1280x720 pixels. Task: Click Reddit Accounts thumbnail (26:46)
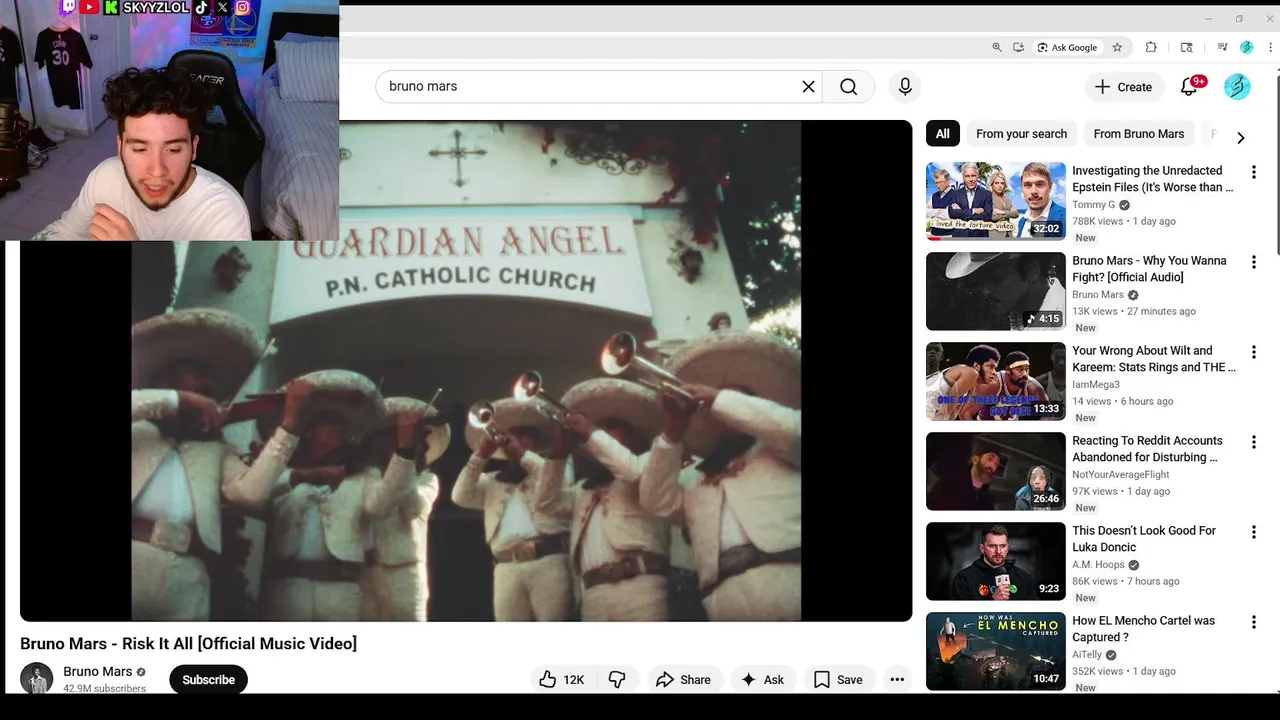point(996,471)
